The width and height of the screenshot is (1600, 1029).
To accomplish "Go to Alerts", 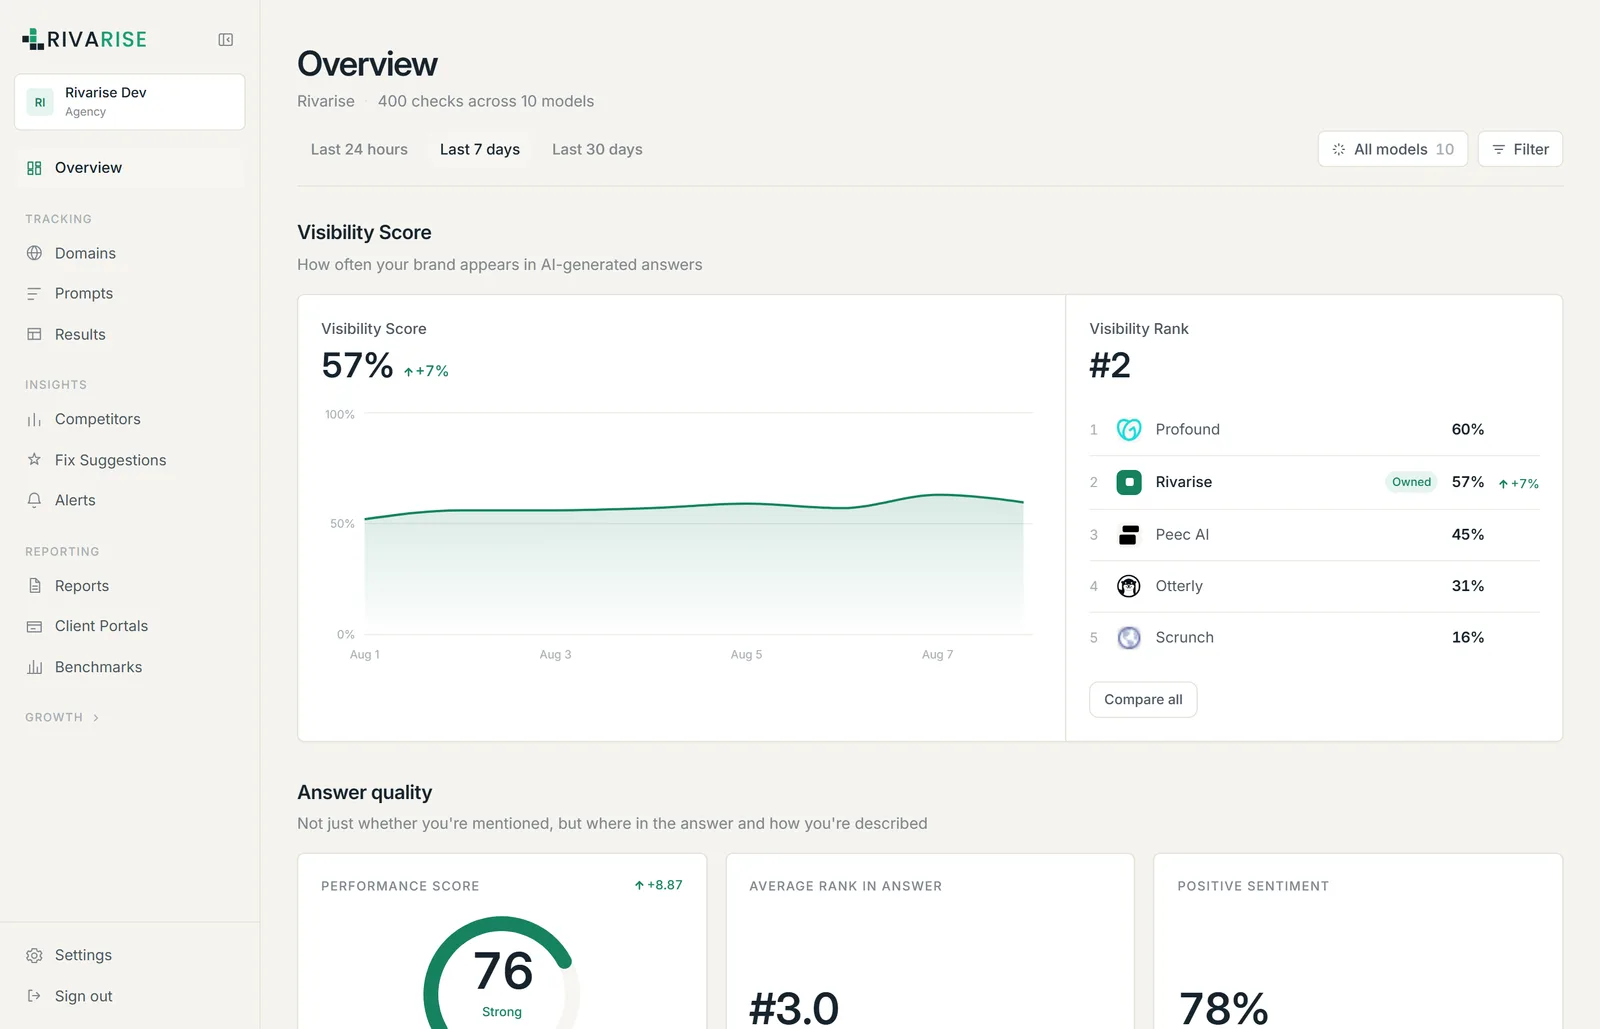I will click(x=130, y=500).
